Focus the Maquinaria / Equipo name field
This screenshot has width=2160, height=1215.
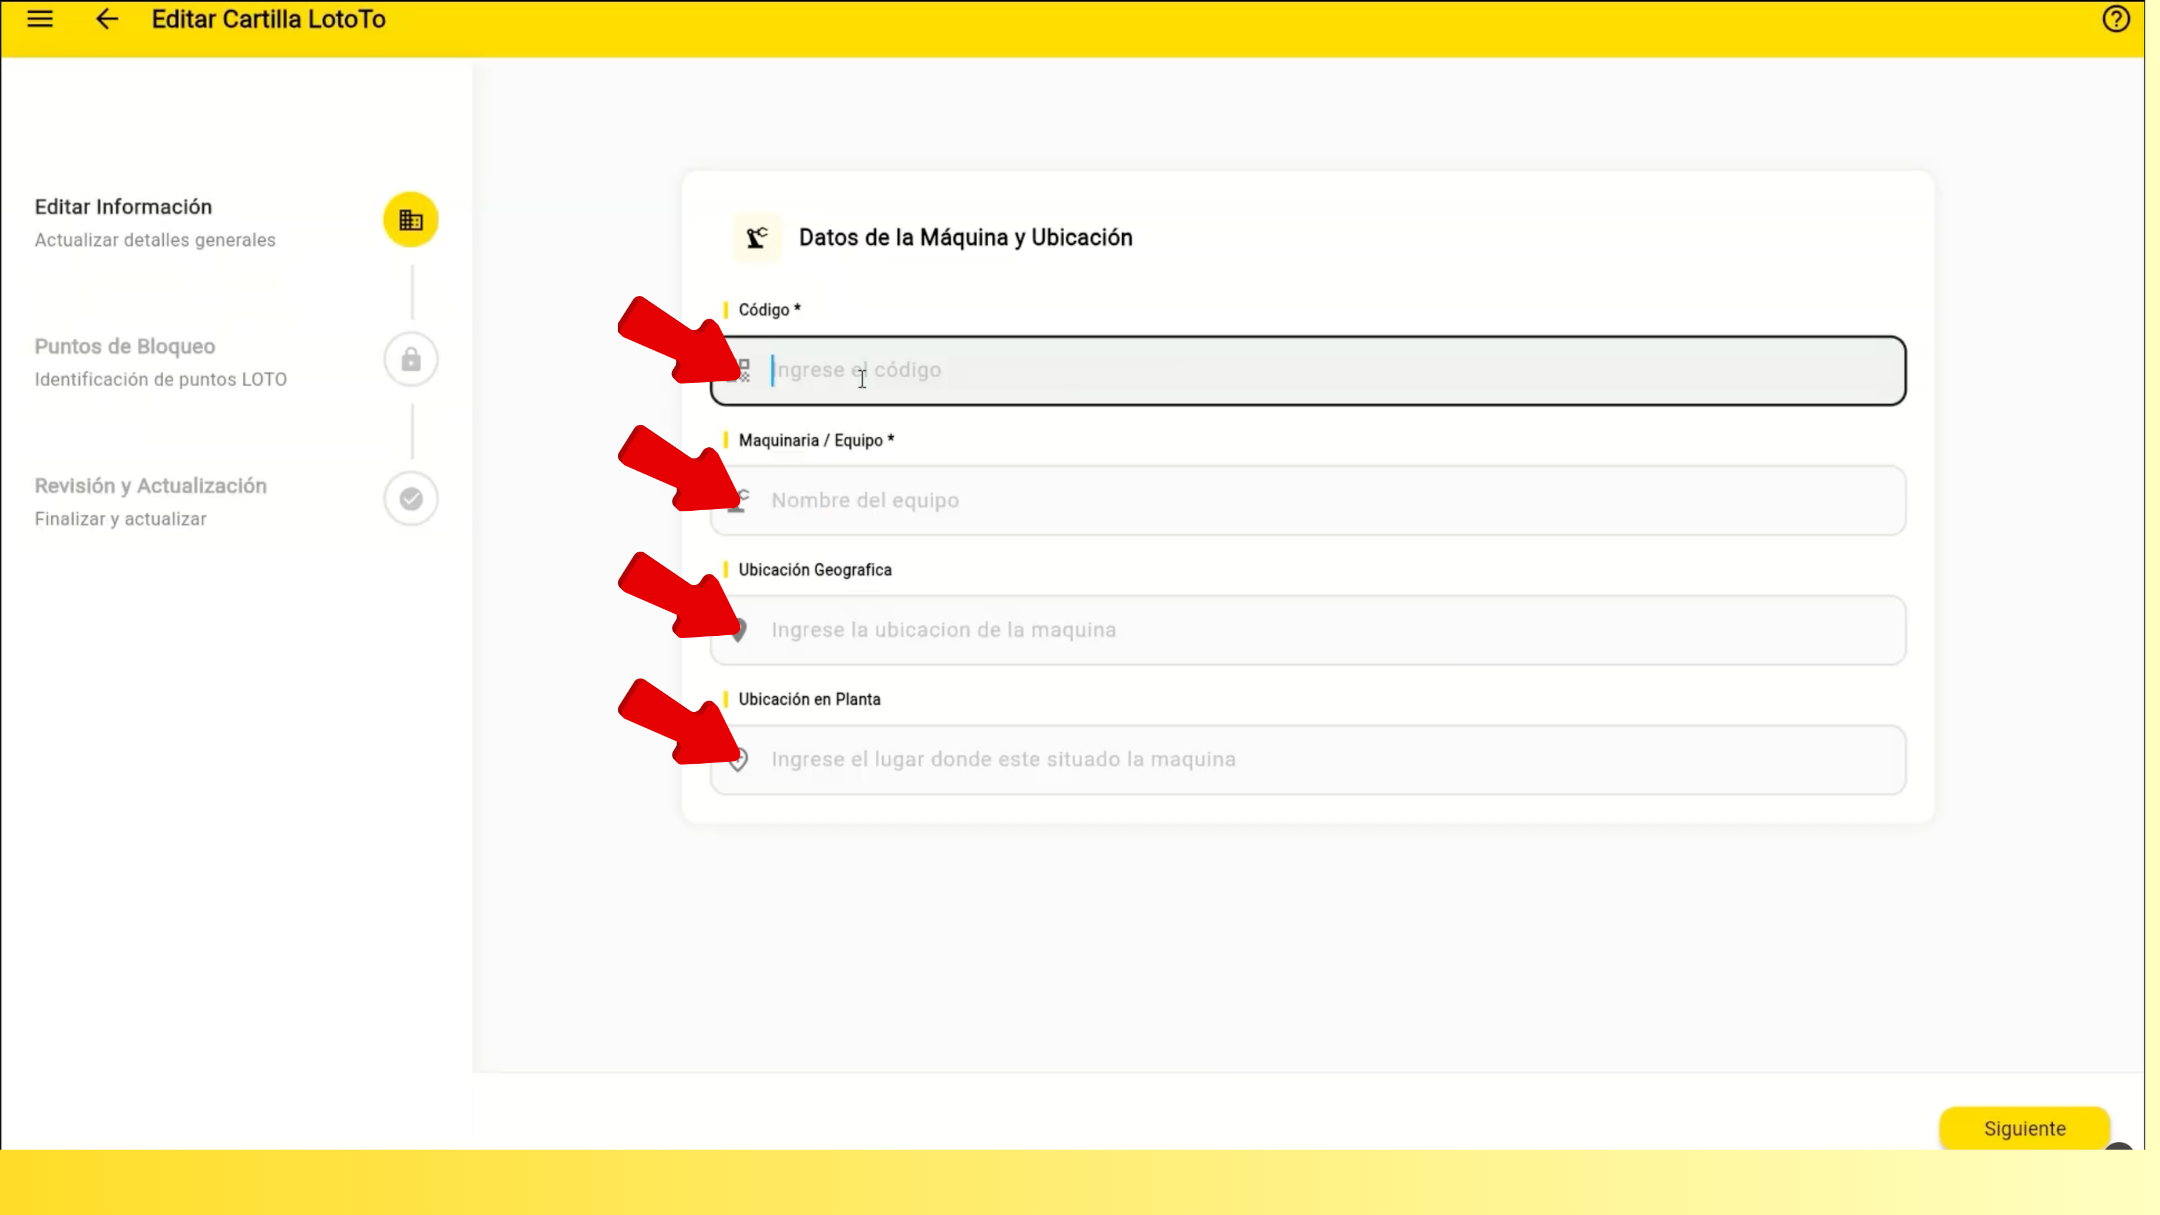(x=1308, y=500)
